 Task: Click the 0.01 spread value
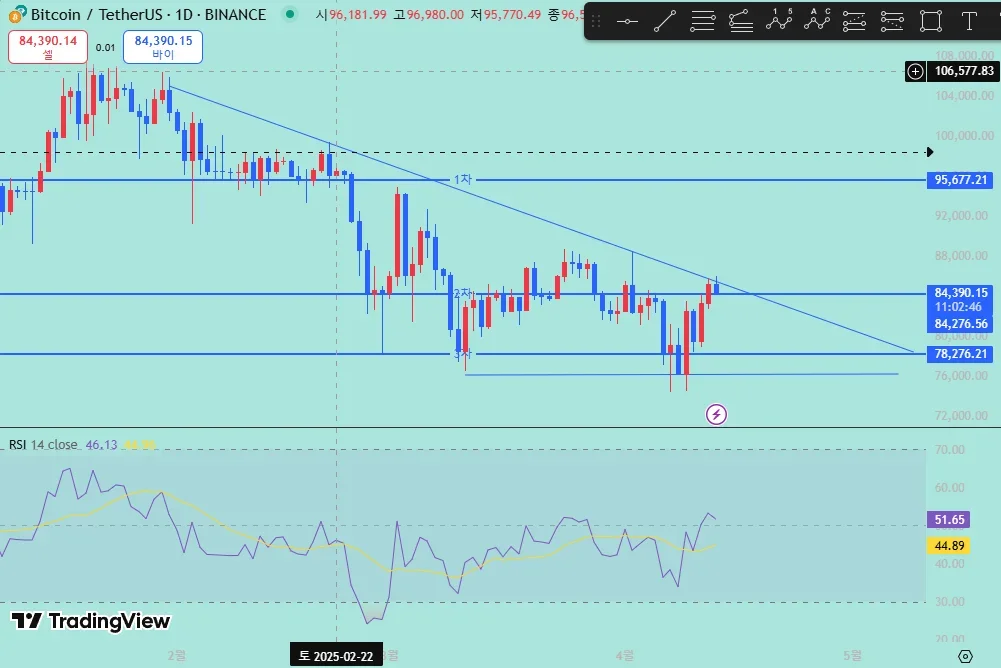pos(105,47)
